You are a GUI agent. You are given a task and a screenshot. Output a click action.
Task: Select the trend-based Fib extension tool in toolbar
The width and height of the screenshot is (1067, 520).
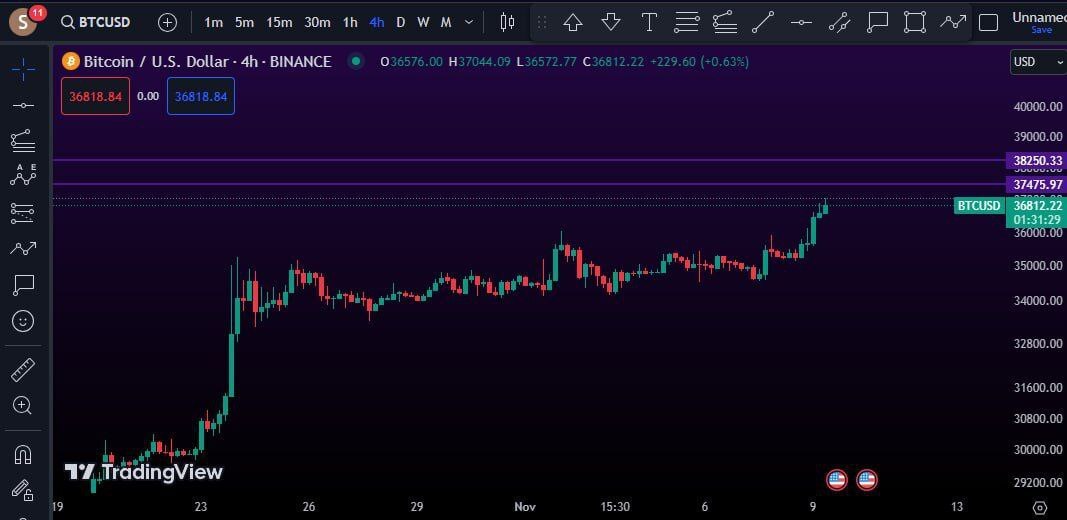[725, 22]
